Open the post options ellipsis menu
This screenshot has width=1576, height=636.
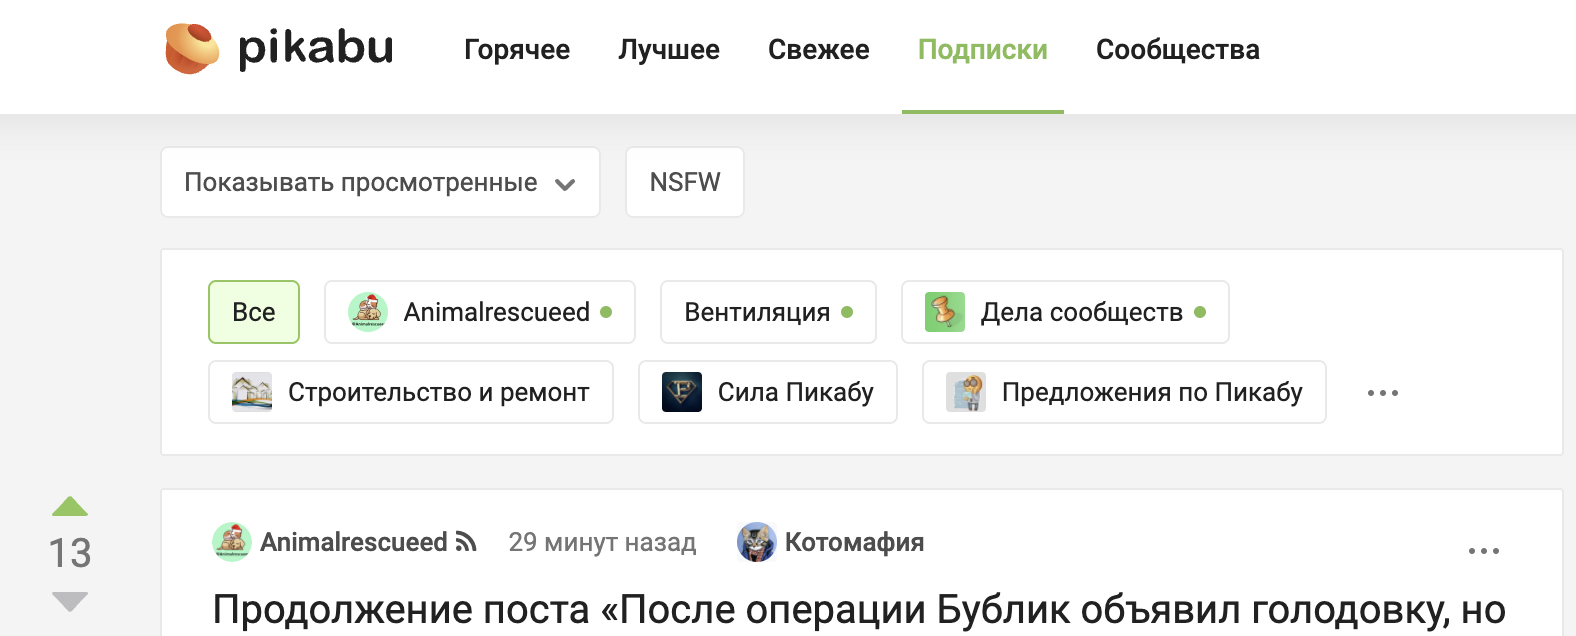(x=1484, y=551)
